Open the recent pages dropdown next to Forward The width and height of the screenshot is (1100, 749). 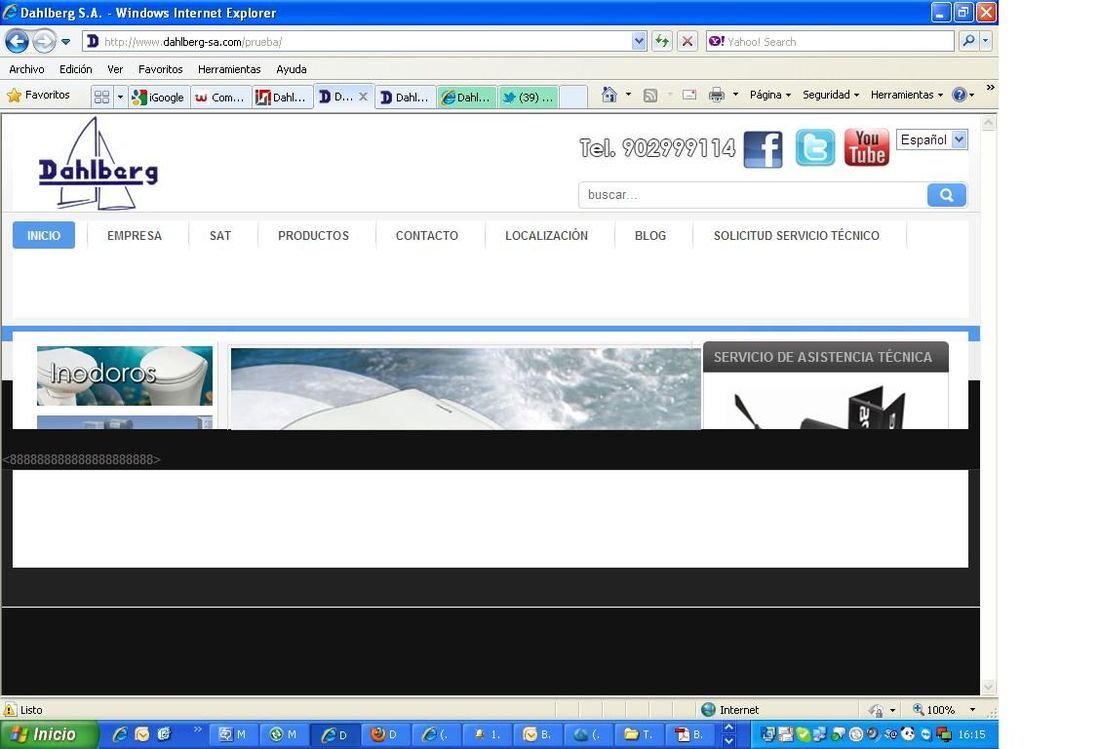(x=66, y=42)
